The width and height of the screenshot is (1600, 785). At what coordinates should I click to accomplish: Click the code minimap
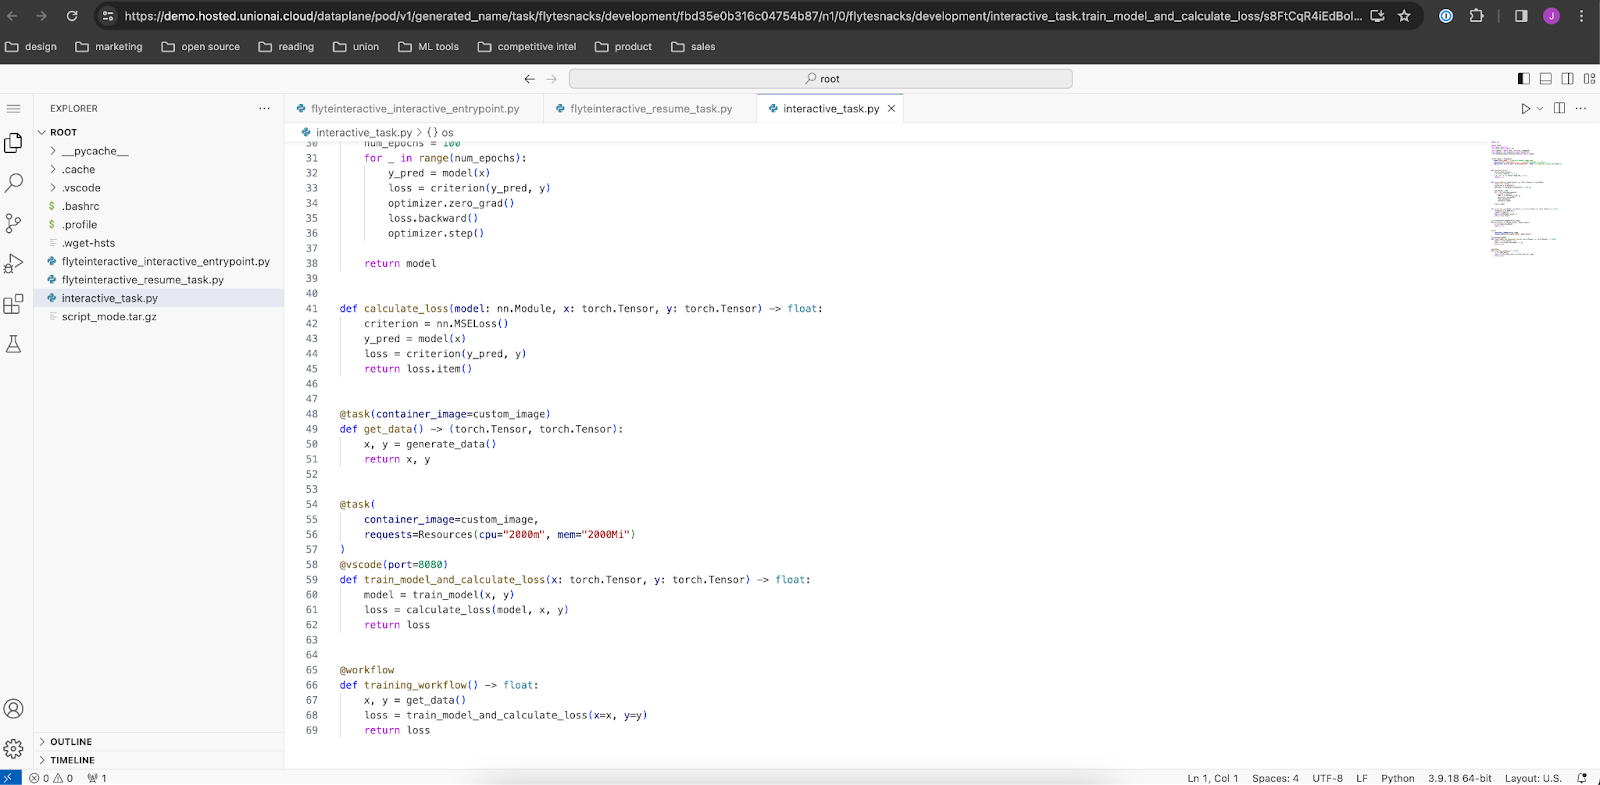pos(1525,200)
